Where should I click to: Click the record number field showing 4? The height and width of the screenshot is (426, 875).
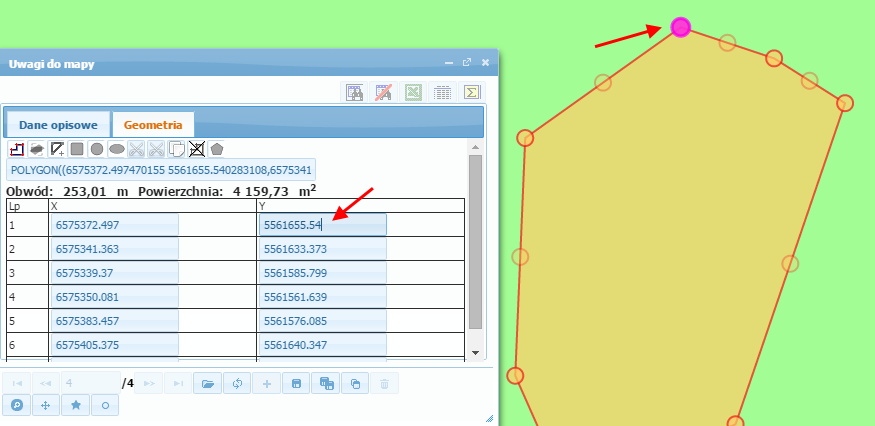[x=91, y=384]
